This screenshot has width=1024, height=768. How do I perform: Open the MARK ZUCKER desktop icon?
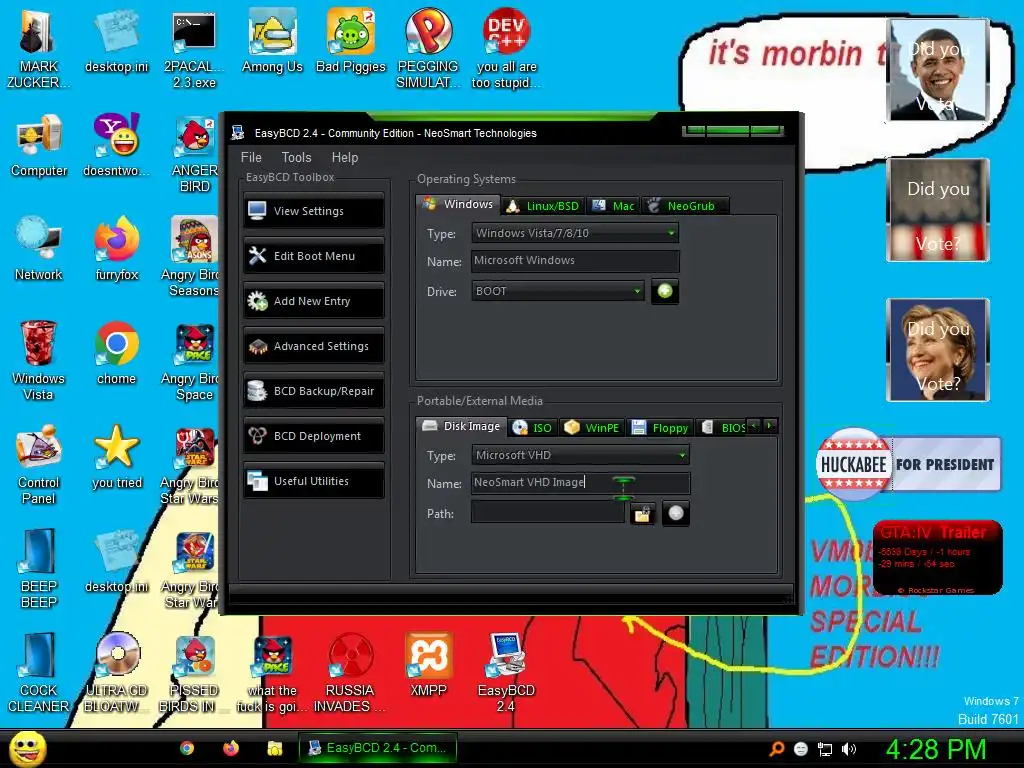pos(39,50)
